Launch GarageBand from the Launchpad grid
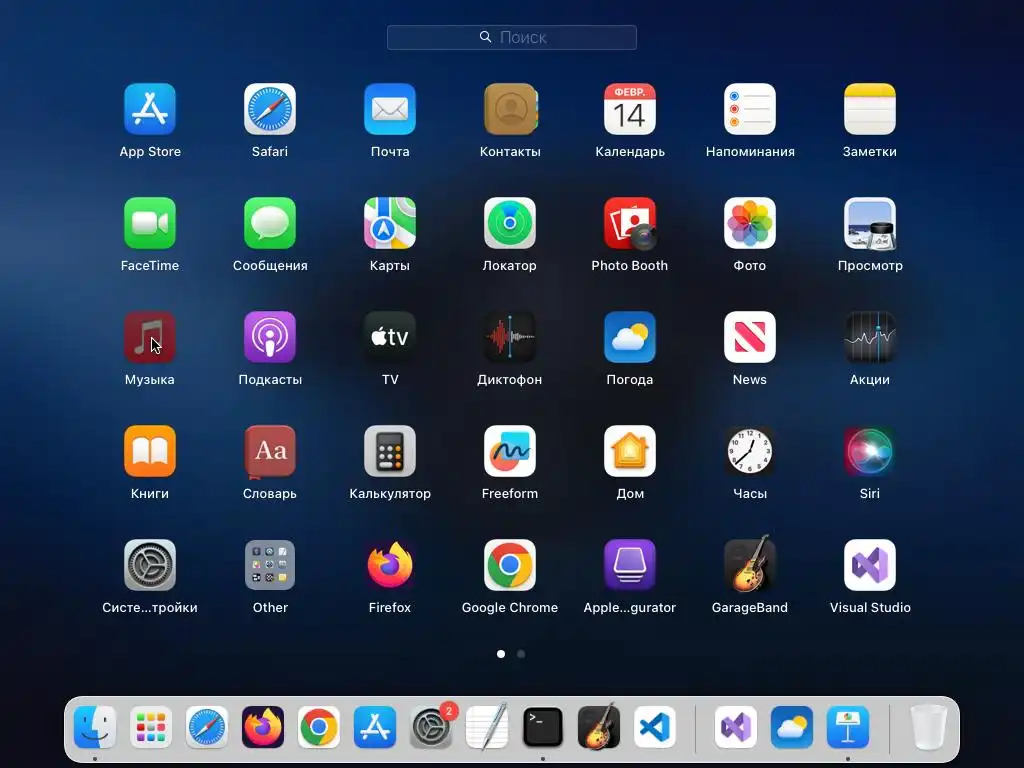 (x=750, y=563)
